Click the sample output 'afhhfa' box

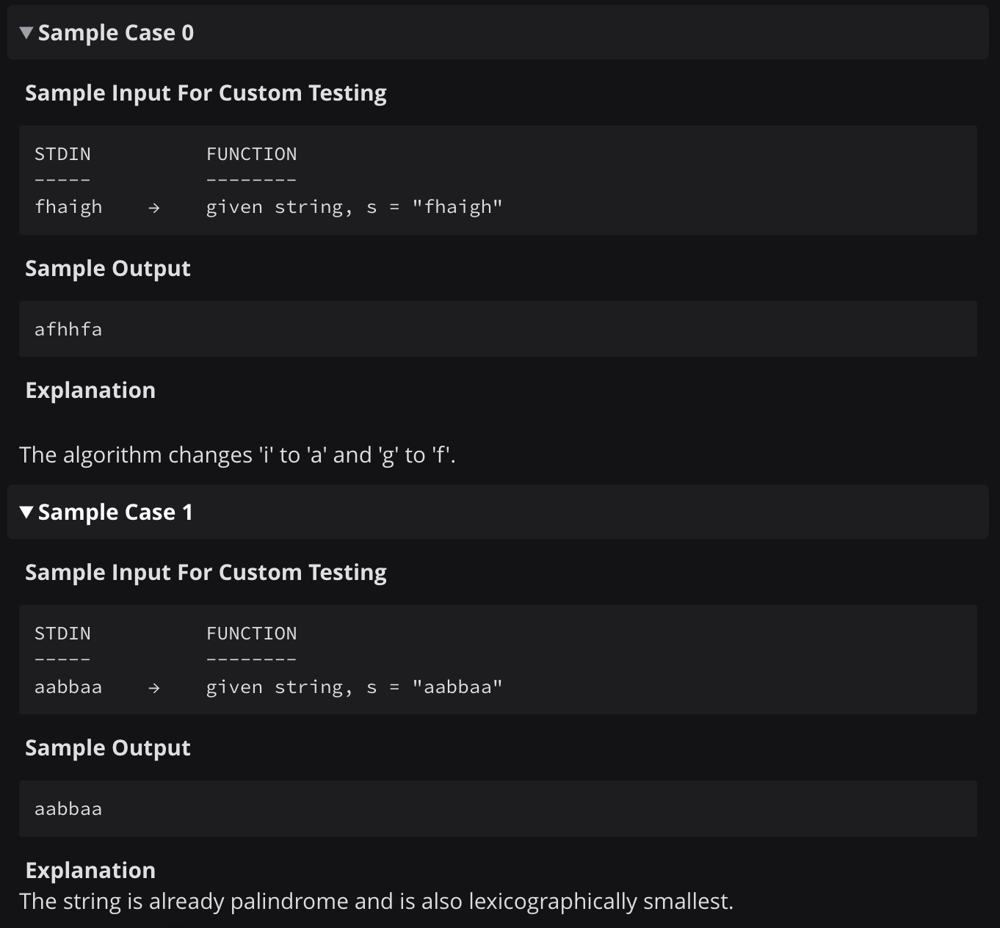point(498,329)
